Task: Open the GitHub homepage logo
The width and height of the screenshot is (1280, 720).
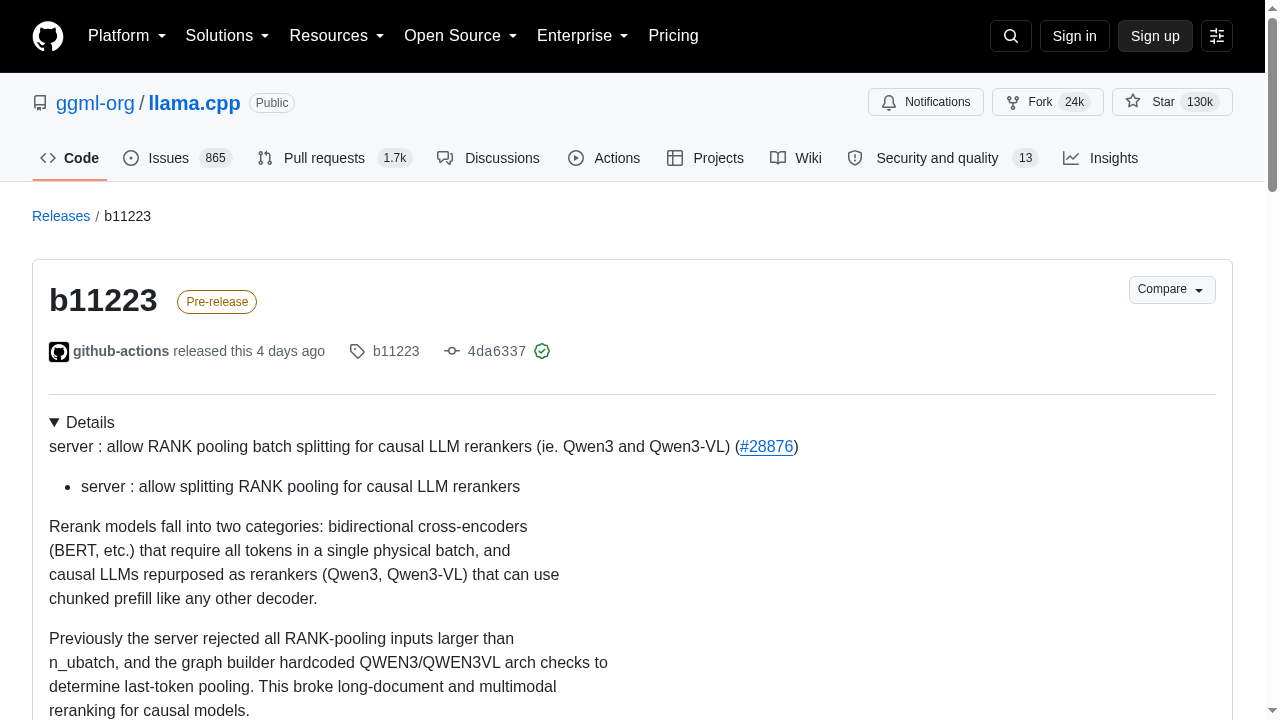Action: 48,36
